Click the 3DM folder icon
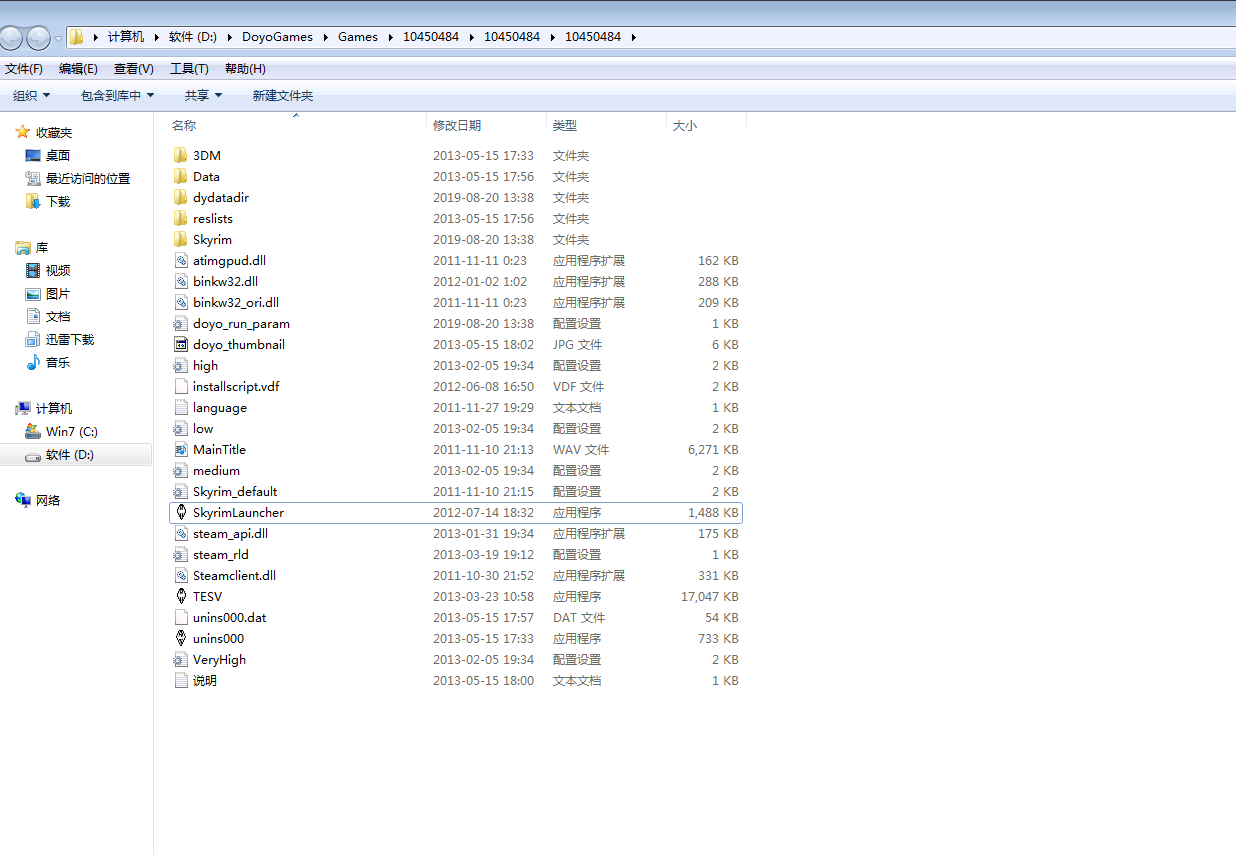The image size is (1236, 855). coord(180,155)
